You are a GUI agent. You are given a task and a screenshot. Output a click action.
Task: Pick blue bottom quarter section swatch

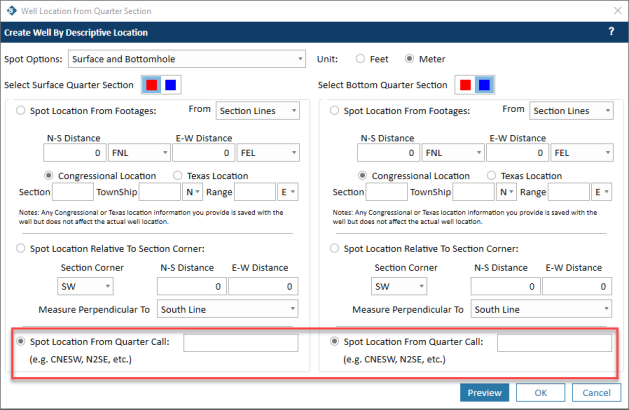484,85
